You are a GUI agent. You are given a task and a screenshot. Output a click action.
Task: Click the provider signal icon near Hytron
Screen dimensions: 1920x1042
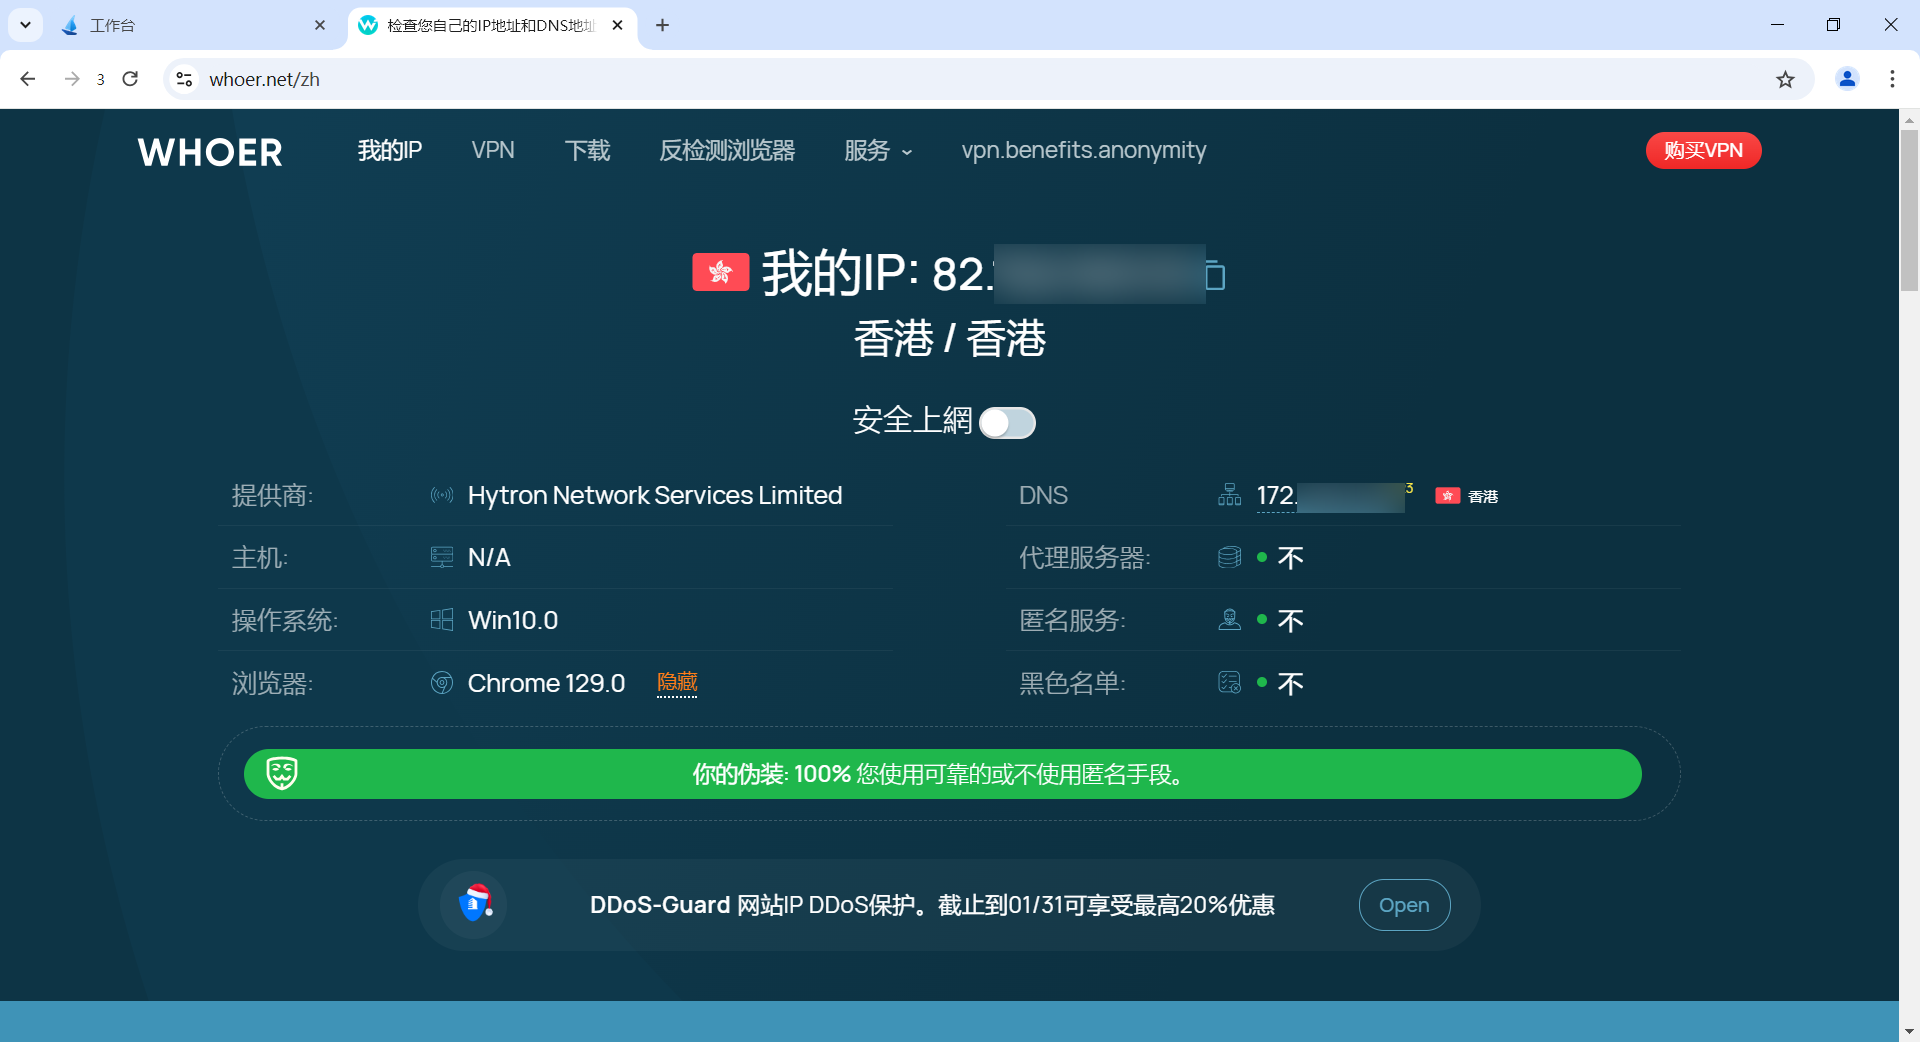(x=442, y=495)
